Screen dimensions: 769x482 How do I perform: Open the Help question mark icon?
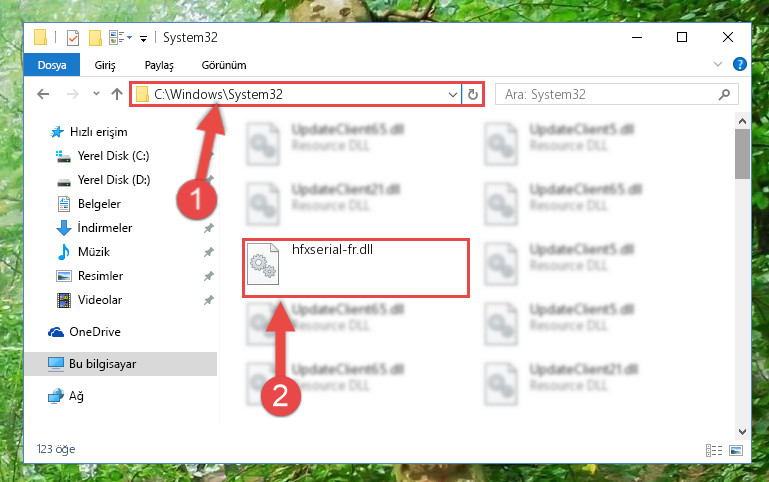point(739,64)
